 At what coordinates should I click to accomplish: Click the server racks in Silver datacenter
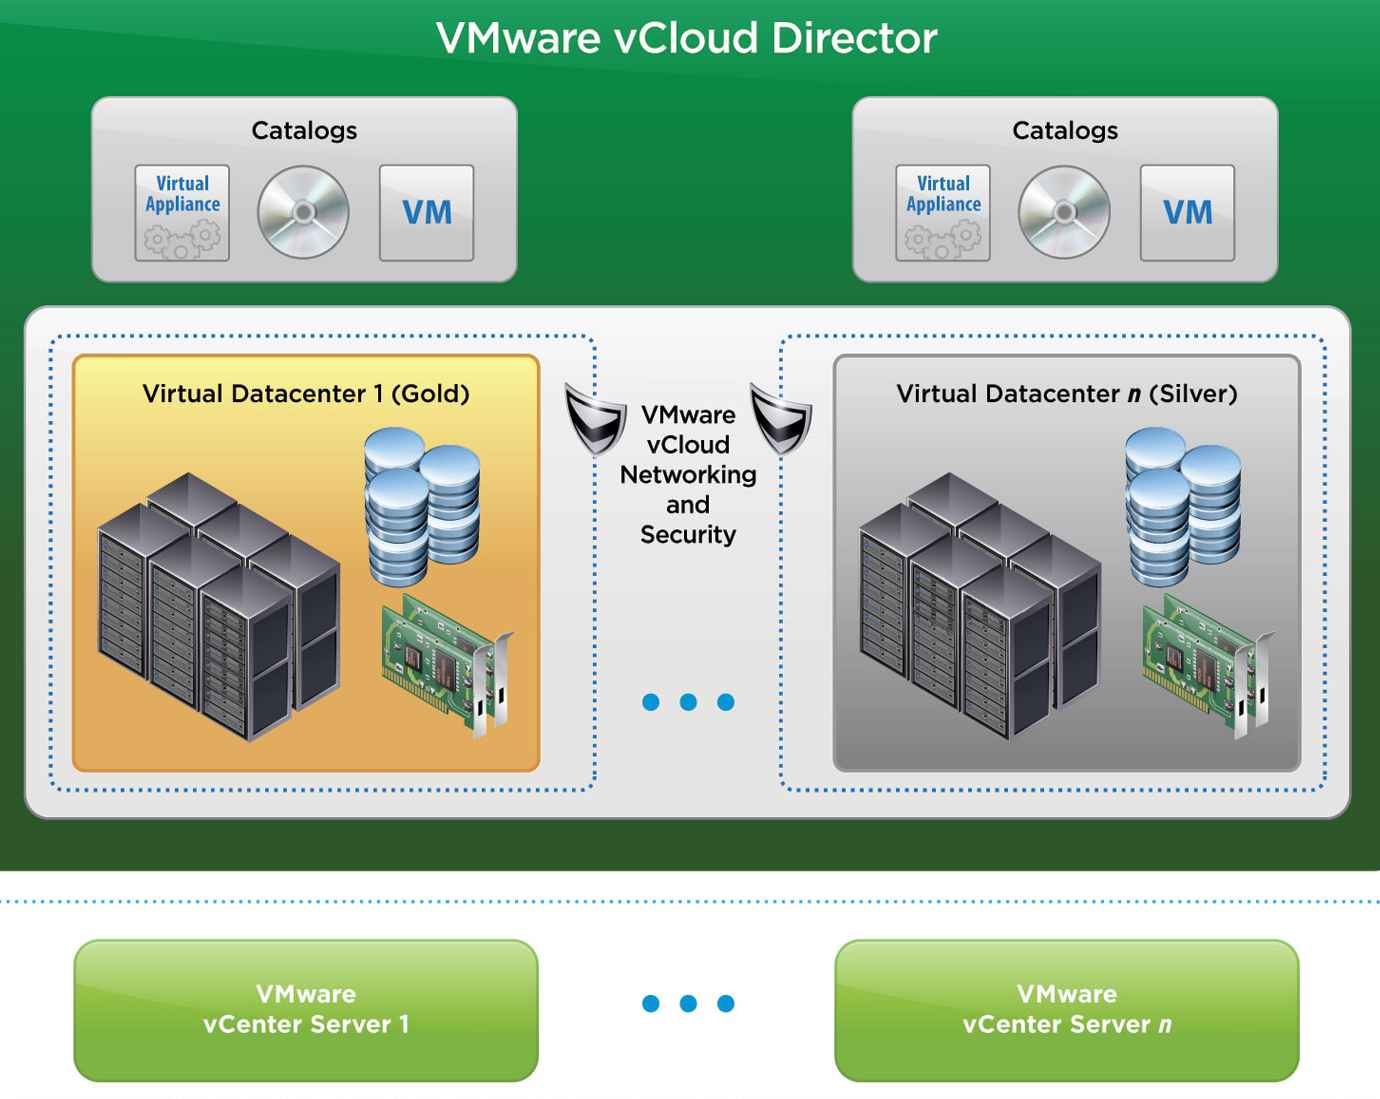pos(980,606)
